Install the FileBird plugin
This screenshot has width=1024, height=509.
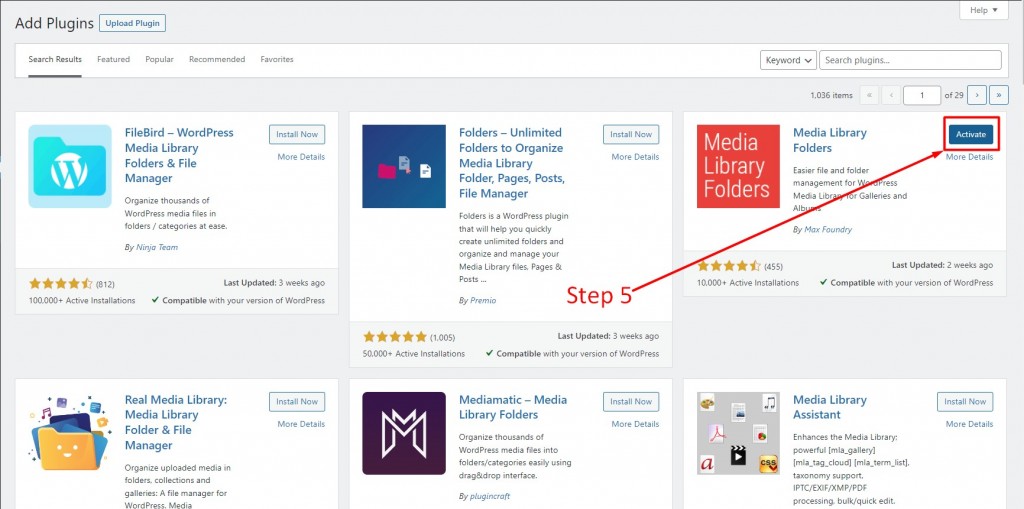[297, 135]
